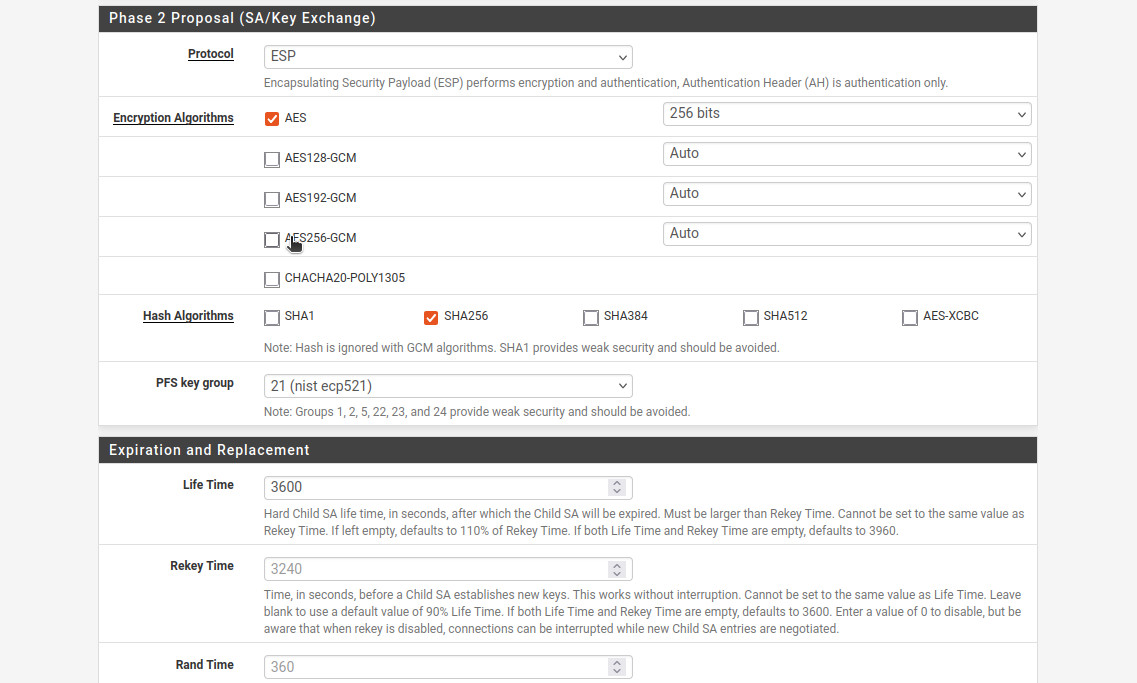This screenshot has height=683, width=1137.
Task: Click the Life Time input field
Action: 435,487
